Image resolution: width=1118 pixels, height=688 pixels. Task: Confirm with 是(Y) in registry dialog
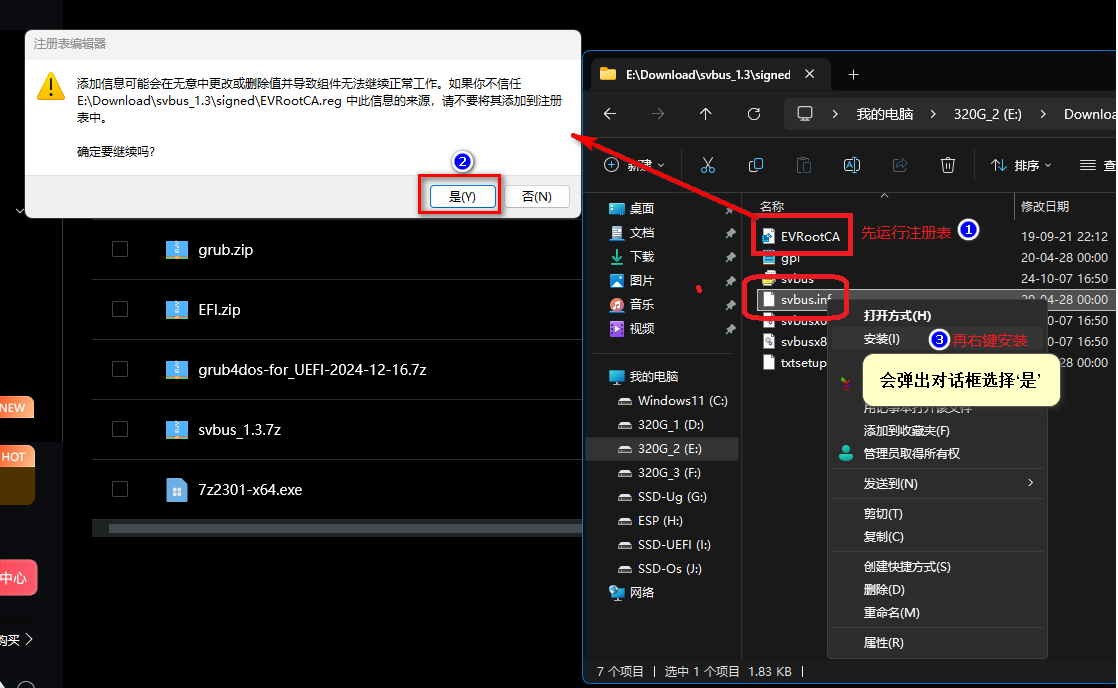(462, 196)
